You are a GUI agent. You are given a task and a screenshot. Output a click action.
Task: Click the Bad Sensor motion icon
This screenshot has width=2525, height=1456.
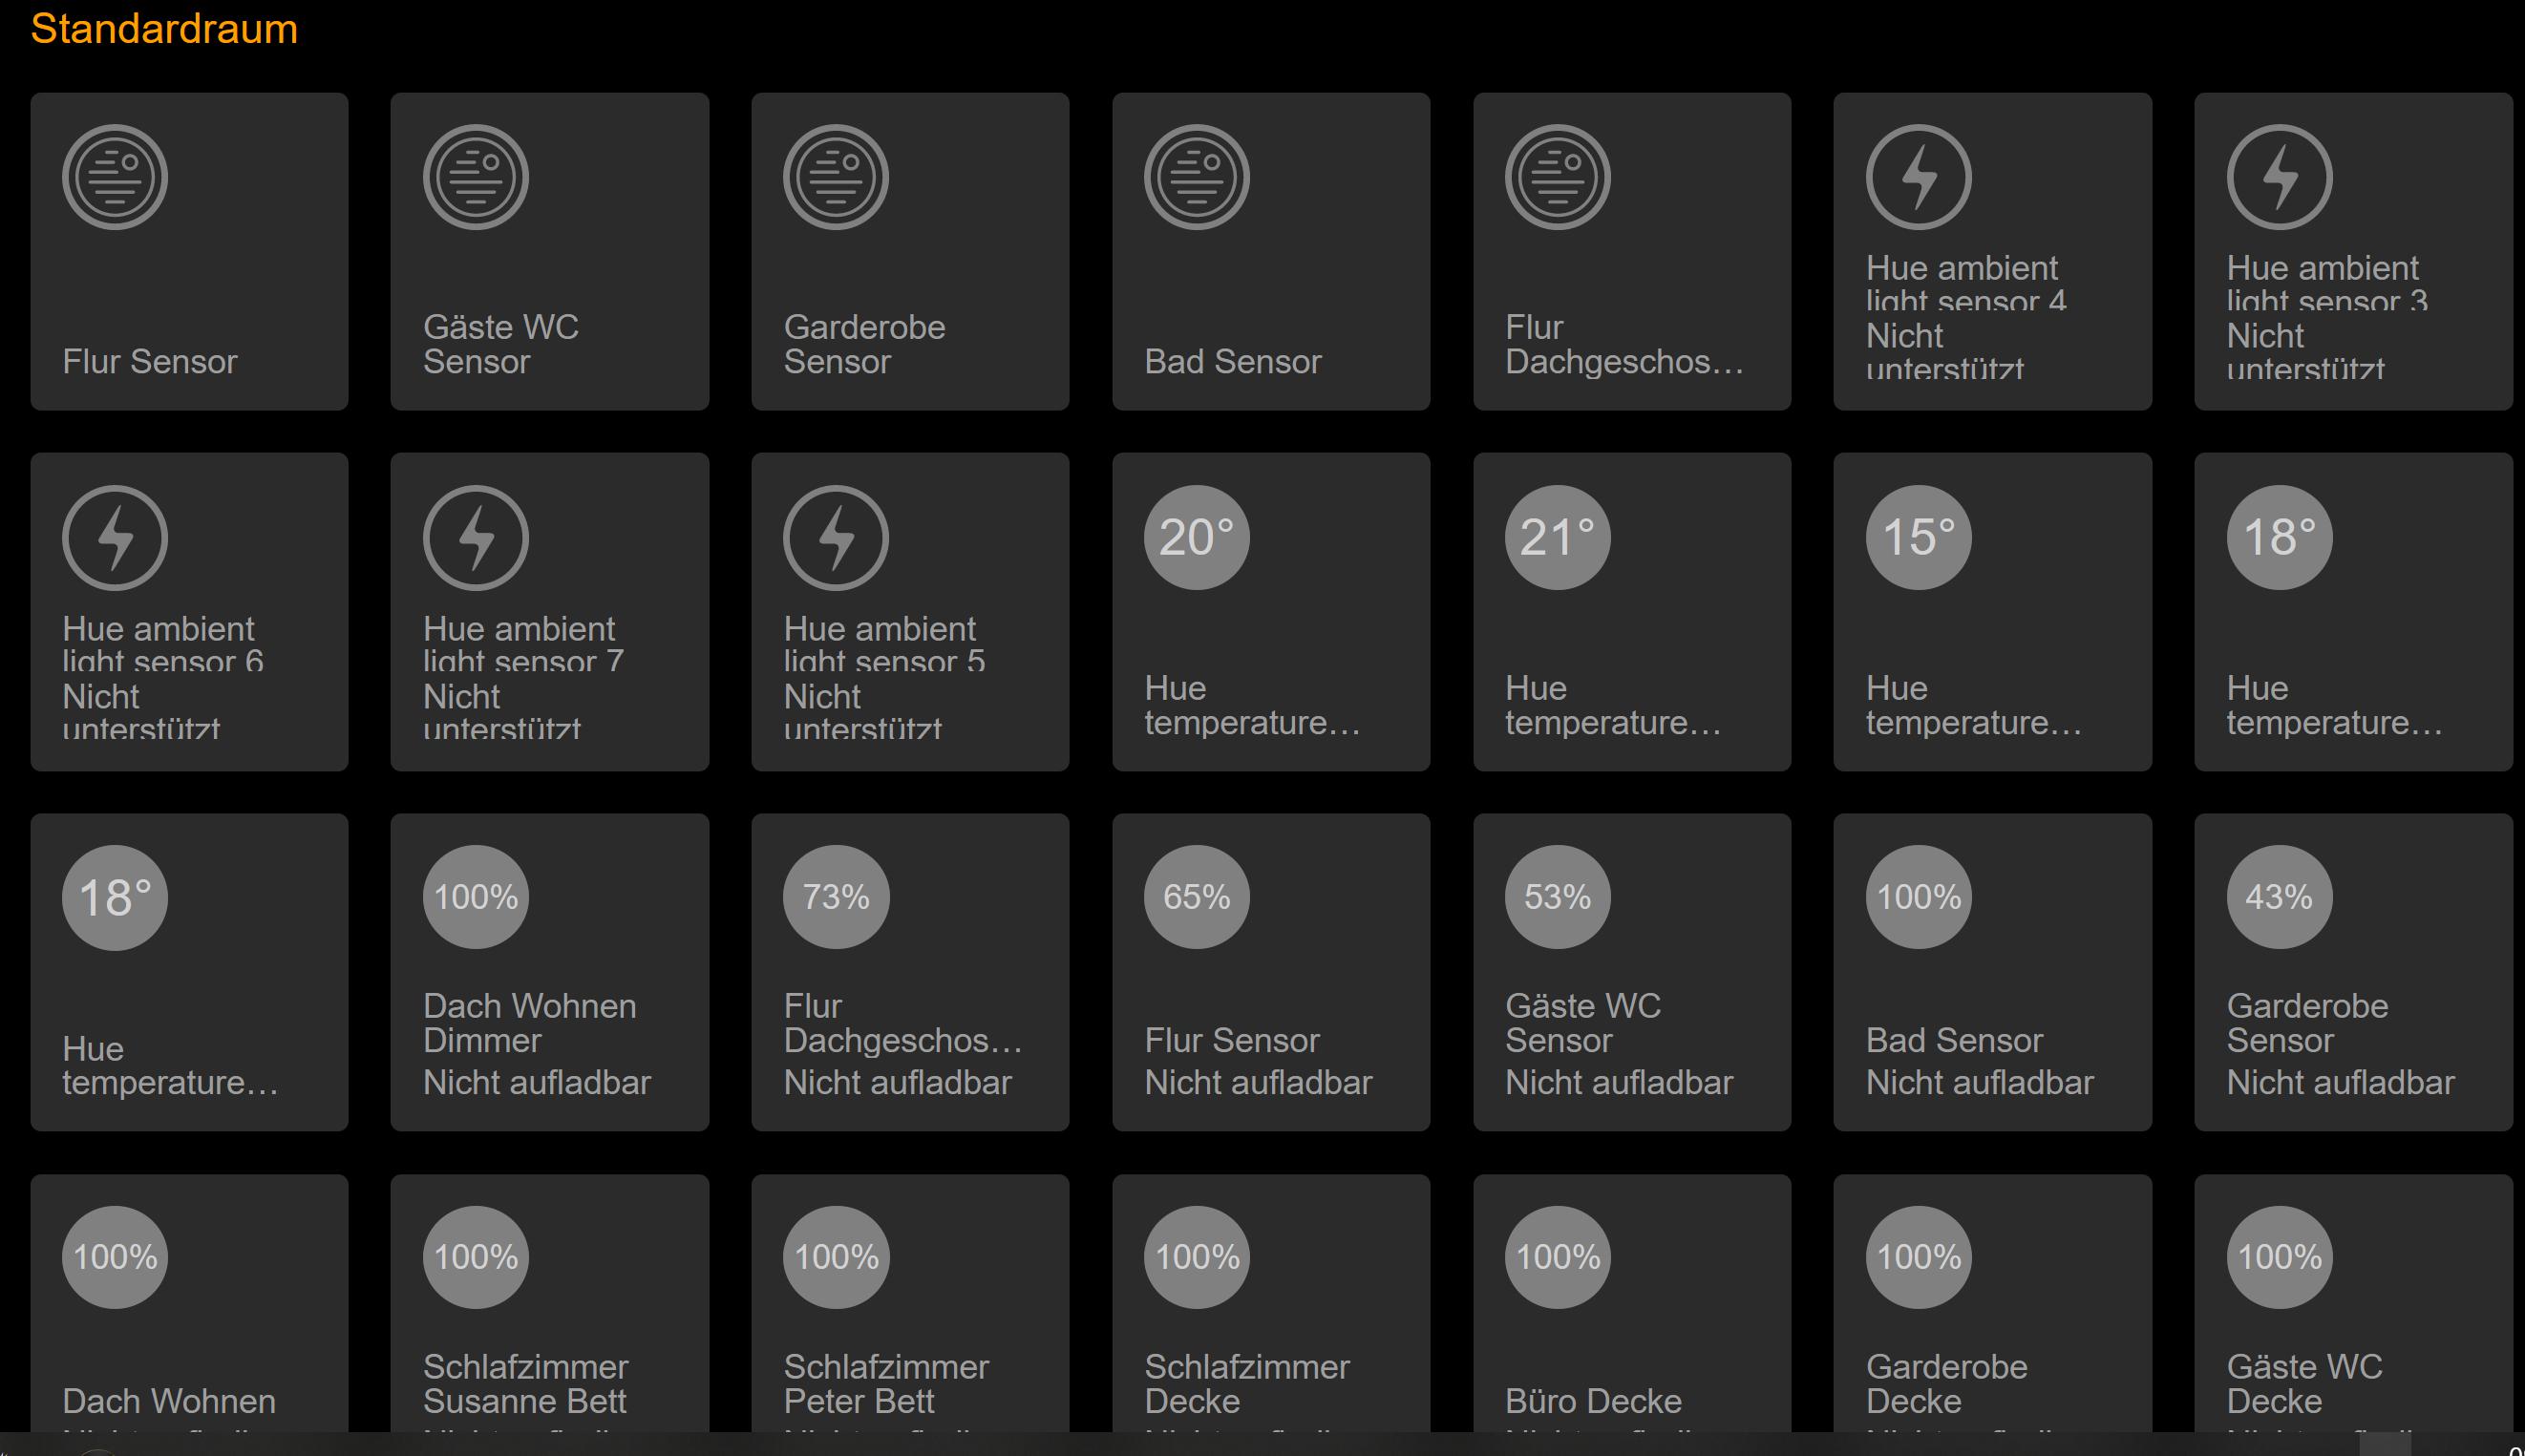[x=1197, y=177]
